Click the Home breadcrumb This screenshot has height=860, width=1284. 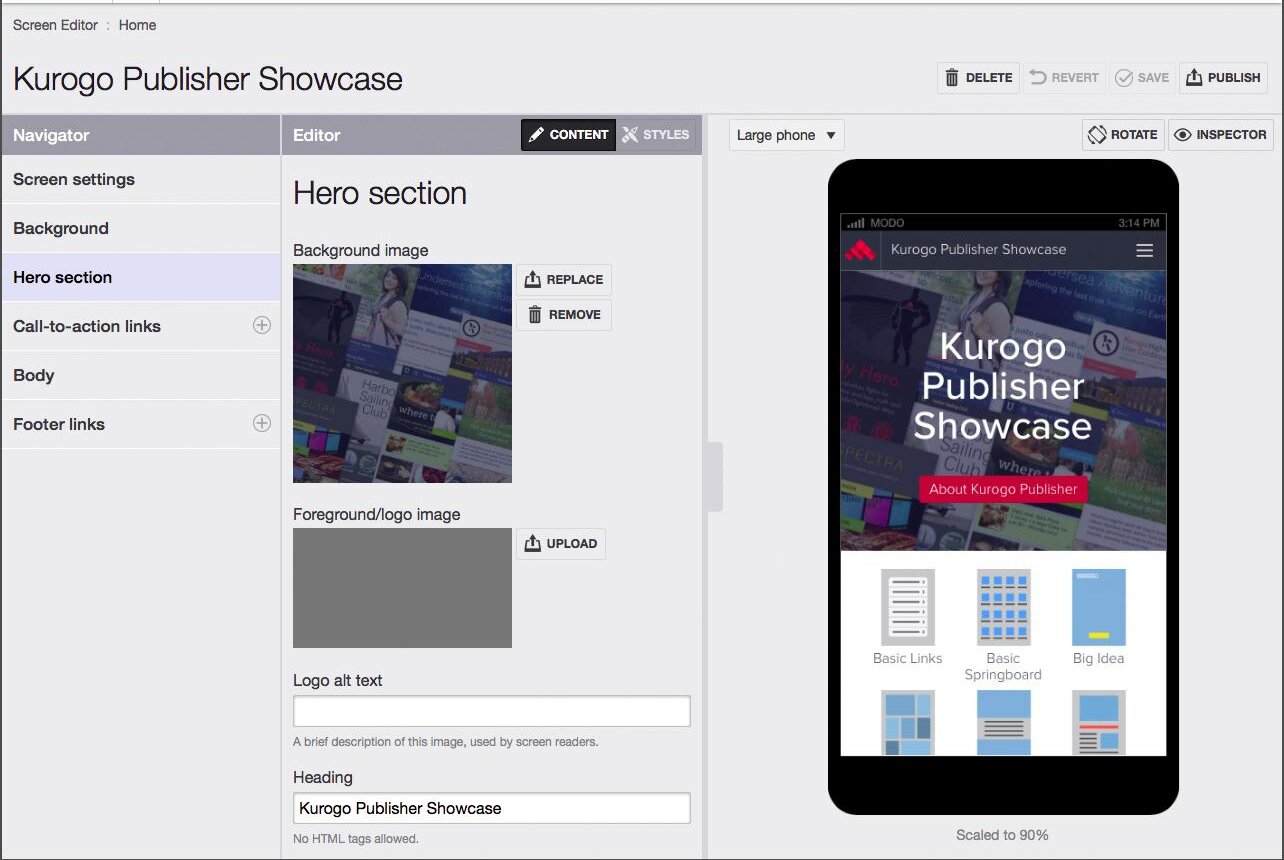click(x=137, y=25)
